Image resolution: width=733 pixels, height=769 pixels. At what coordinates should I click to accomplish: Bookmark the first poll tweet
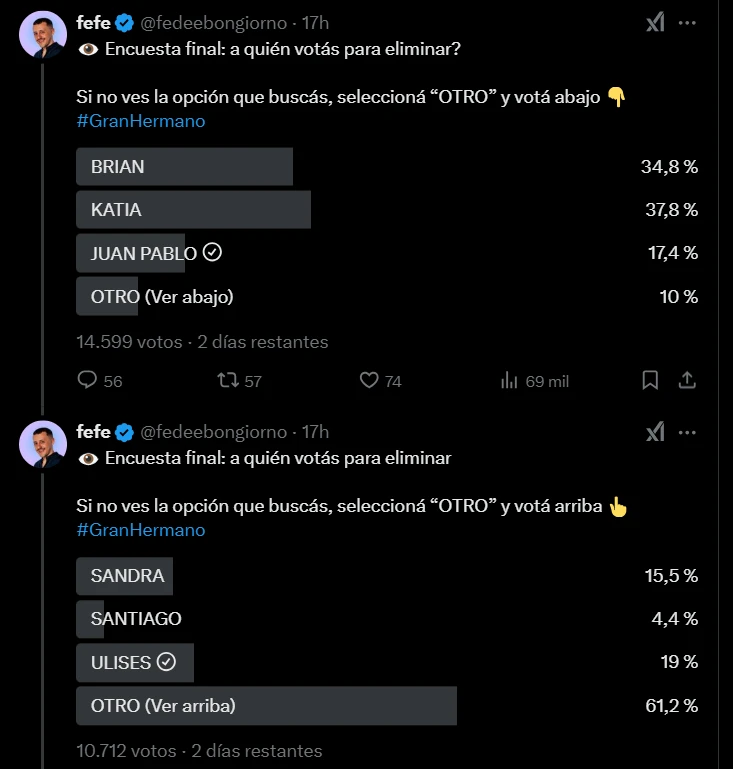click(x=650, y=380)
